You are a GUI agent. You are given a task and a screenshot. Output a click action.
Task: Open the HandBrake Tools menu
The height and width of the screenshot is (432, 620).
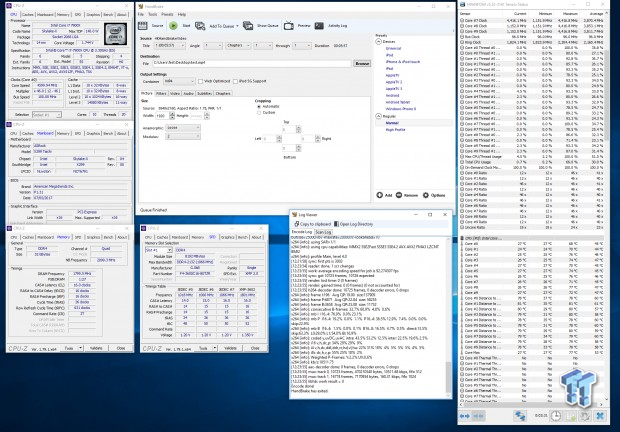click(x=153, y=14)
